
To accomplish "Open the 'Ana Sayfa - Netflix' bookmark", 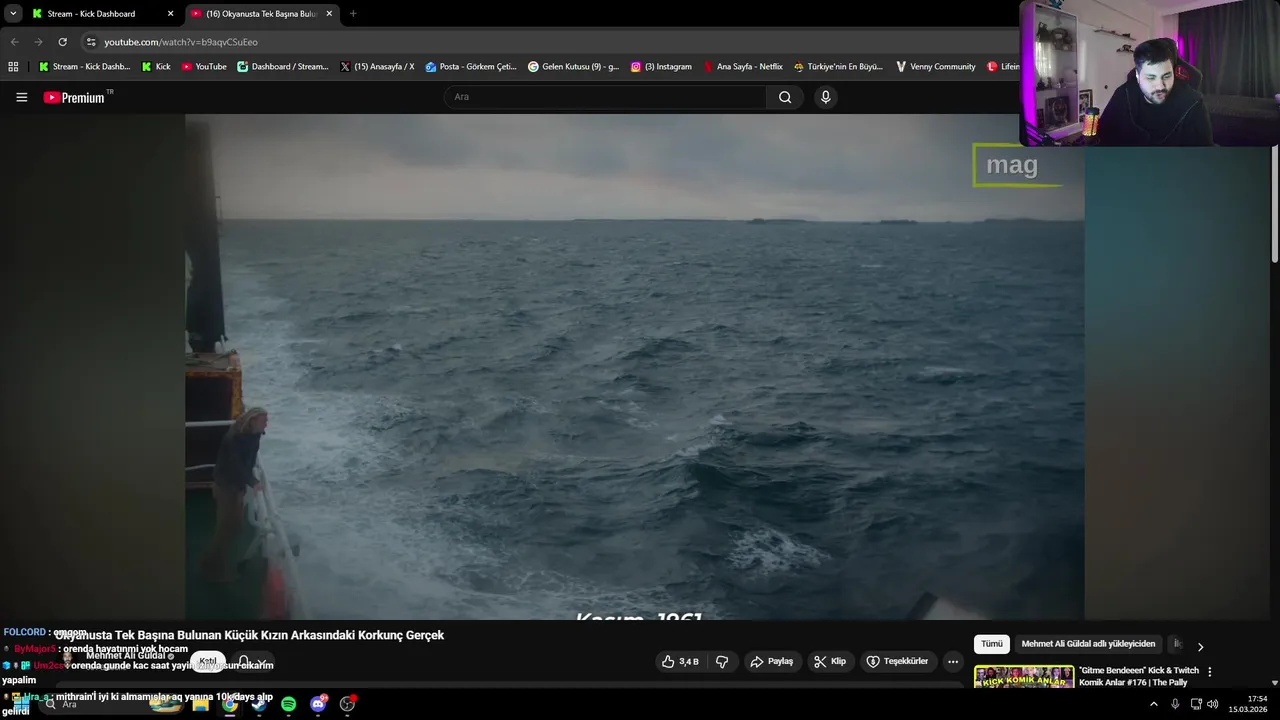I will (743, 67).
